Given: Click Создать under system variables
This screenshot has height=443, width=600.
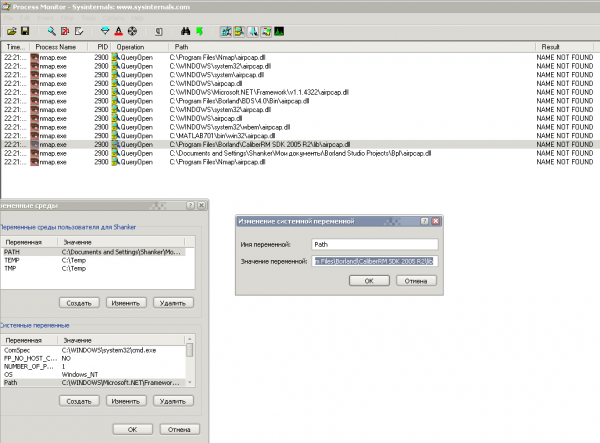Looking at the screenshot, I should (x=79, y=401).
